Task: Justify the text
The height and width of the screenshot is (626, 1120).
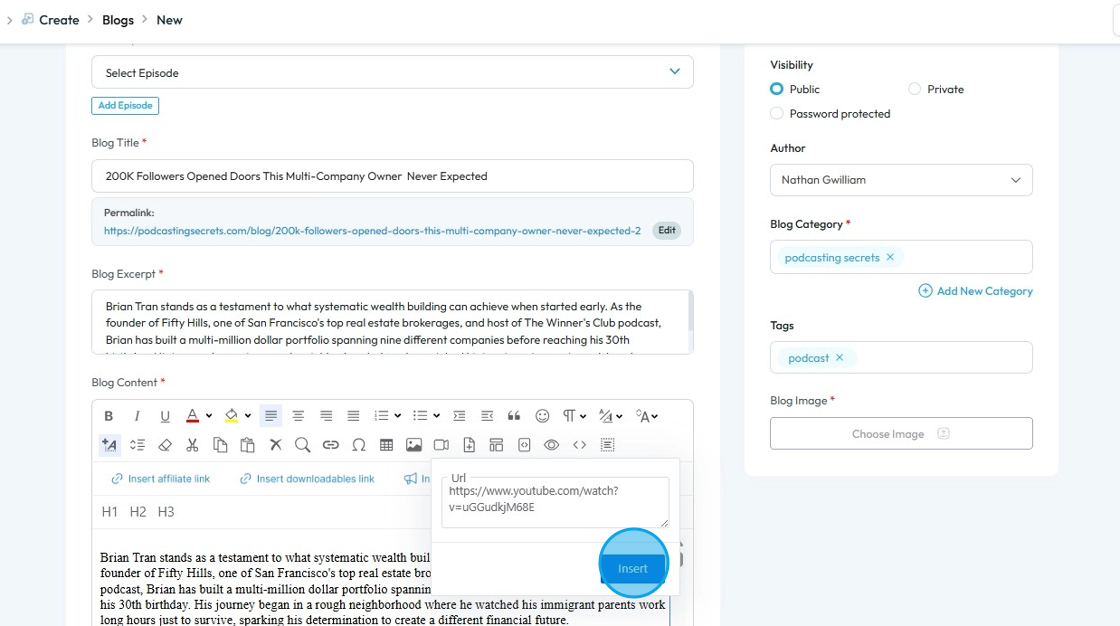Action: point(354,416)
